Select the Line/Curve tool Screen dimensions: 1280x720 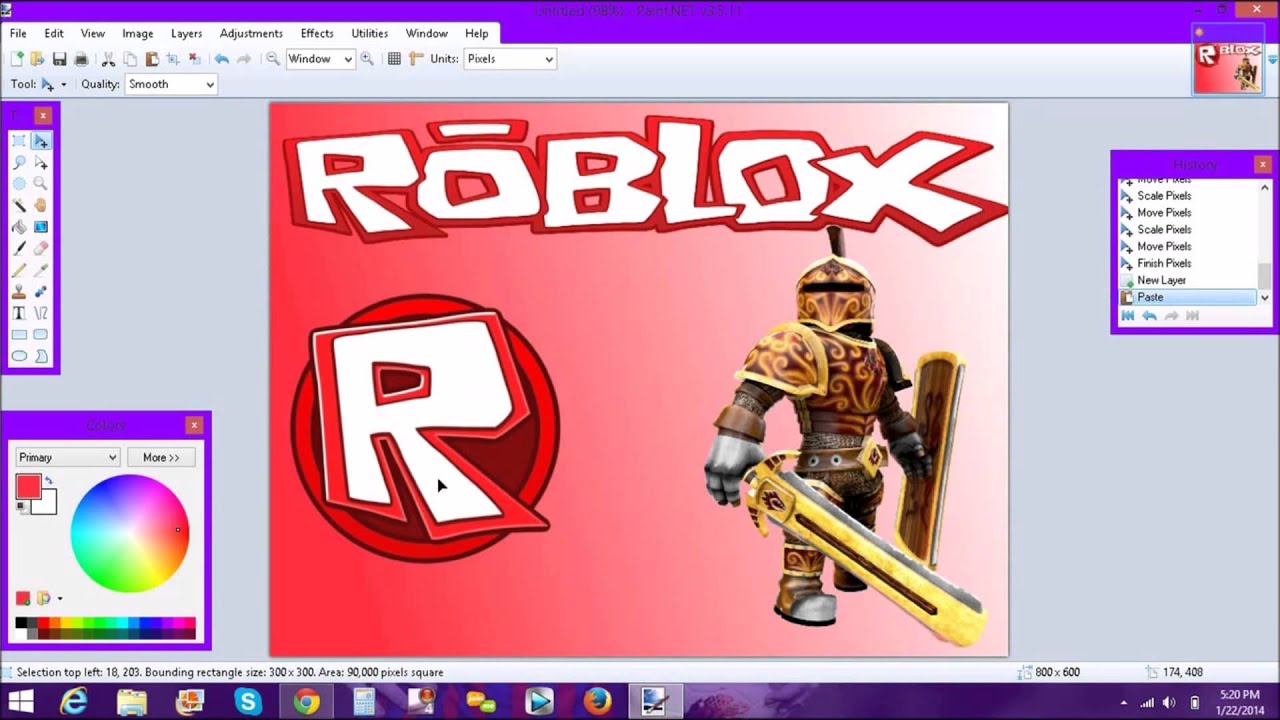click(41, 313)
